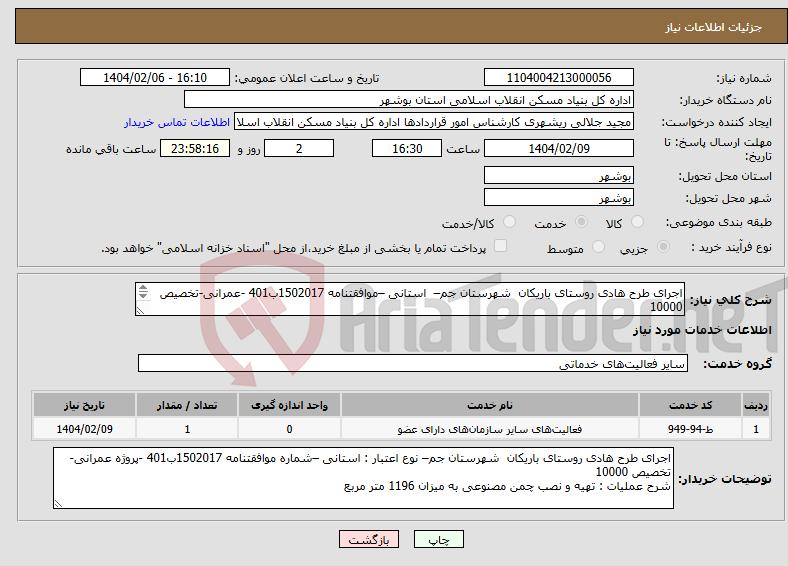Image resolution: width=788 pixels, height=566 pixels.
Task: Click the گروه خدمت field سایر فعالیت‌های خدماتی
Action: pyautogui.click(x=413, y=363)
